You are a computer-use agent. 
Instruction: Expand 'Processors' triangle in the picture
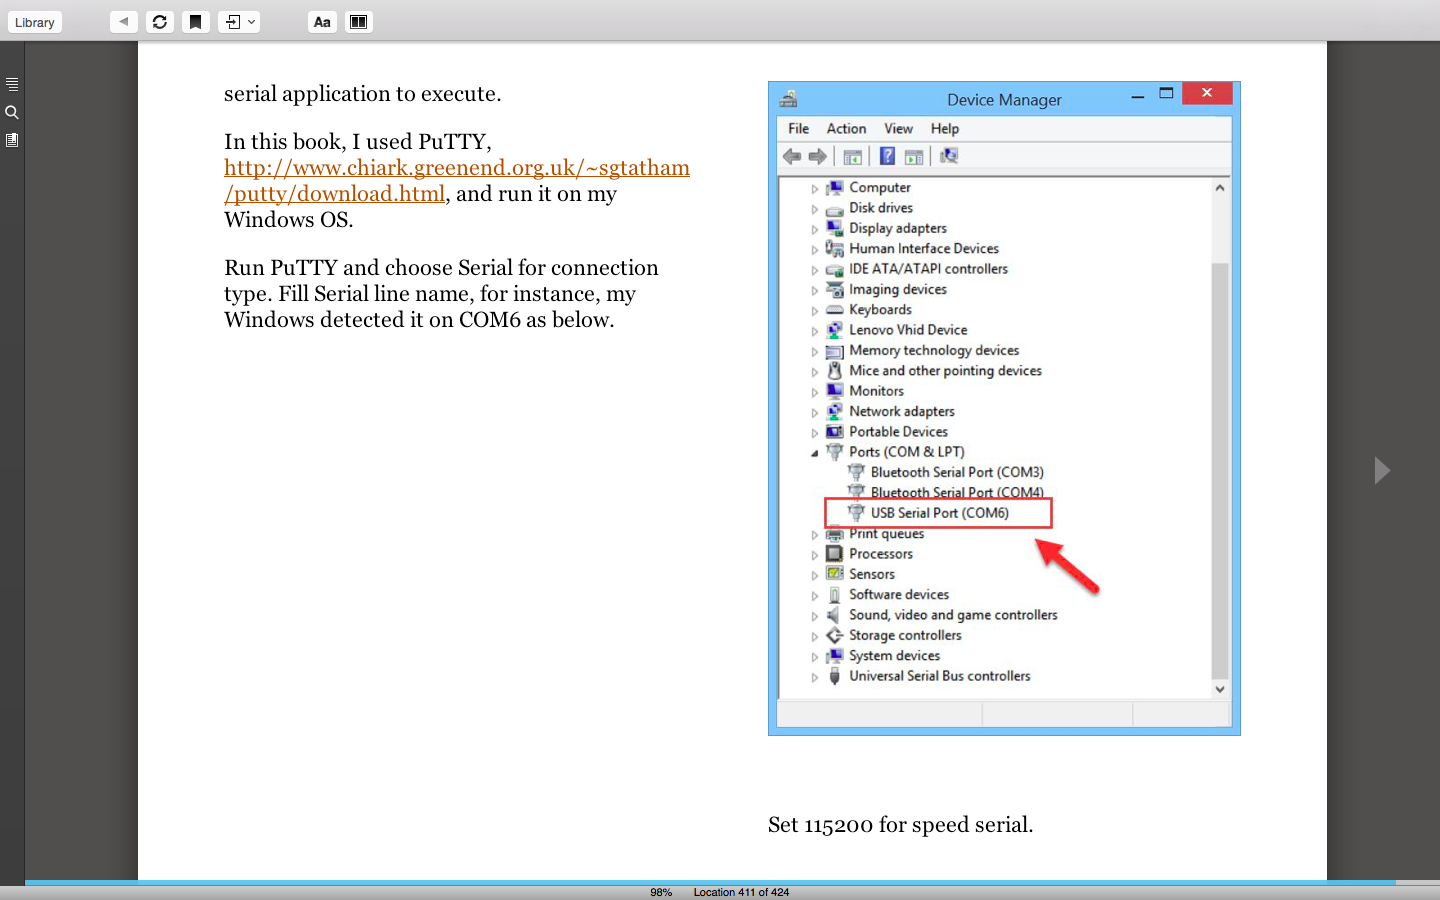(x=814, y=555)
